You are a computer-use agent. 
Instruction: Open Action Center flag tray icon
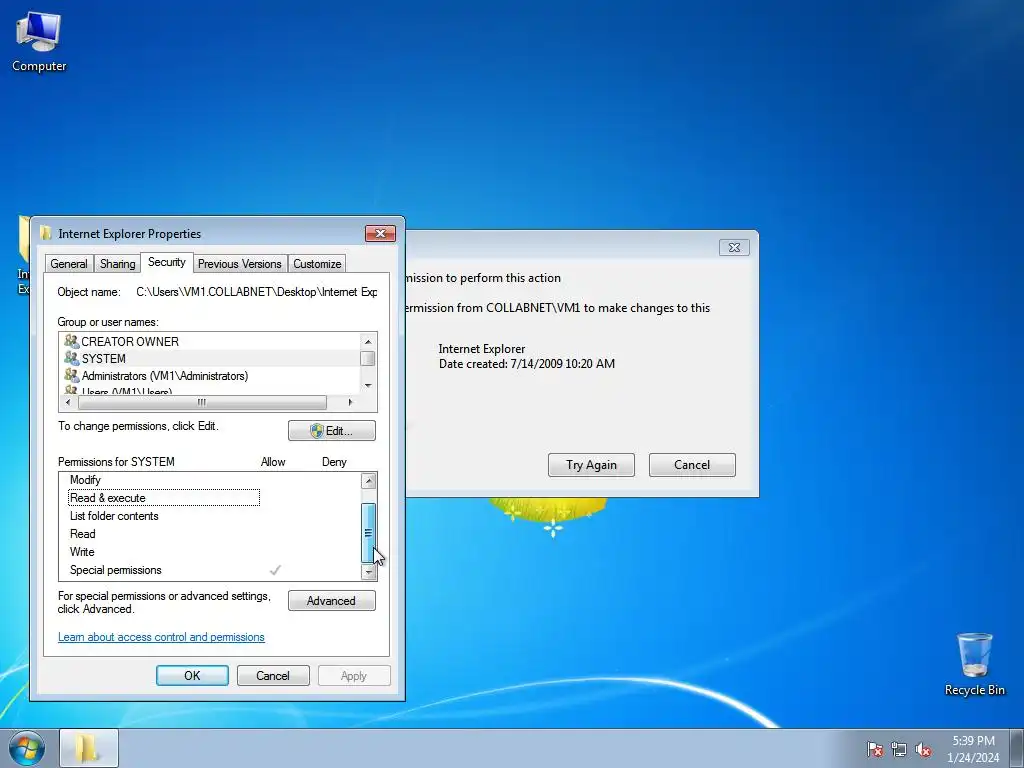875,749
